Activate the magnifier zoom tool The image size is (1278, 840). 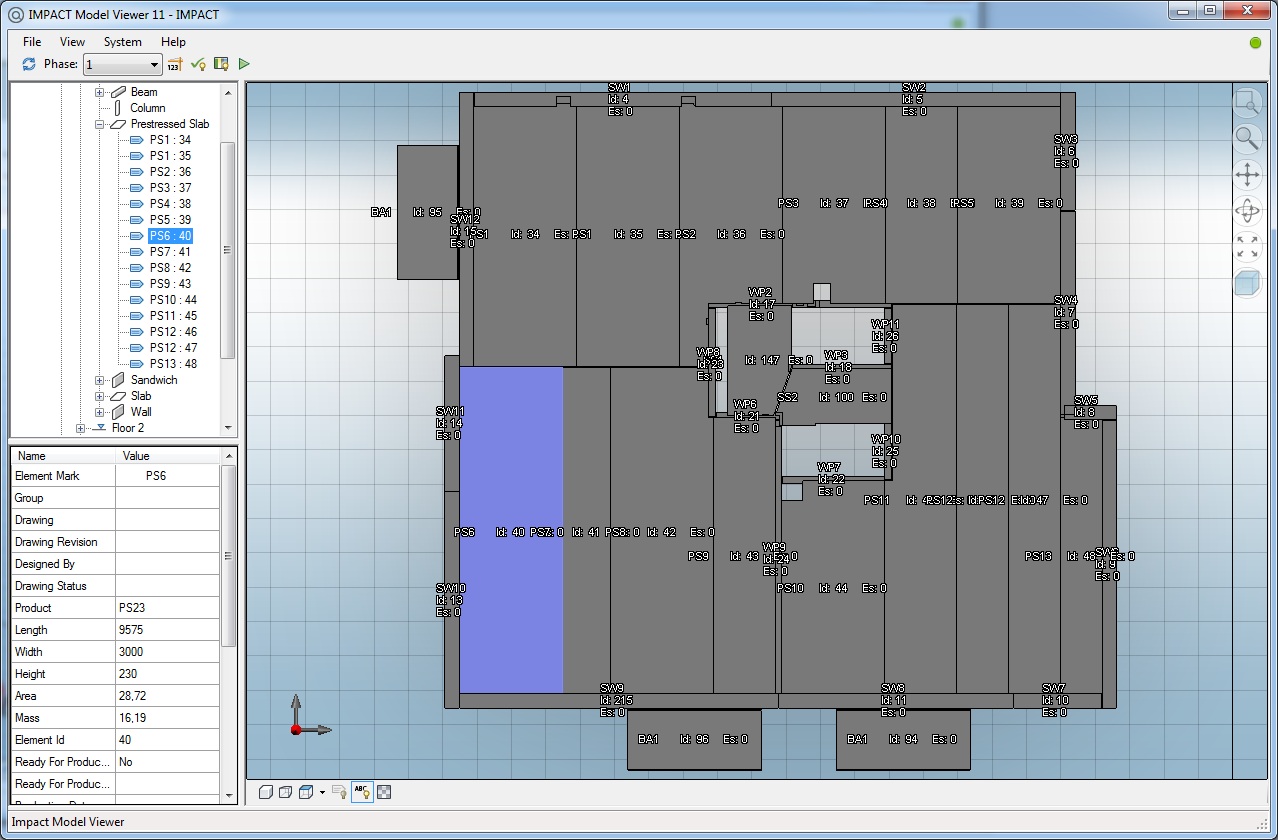pos(1247,139)
